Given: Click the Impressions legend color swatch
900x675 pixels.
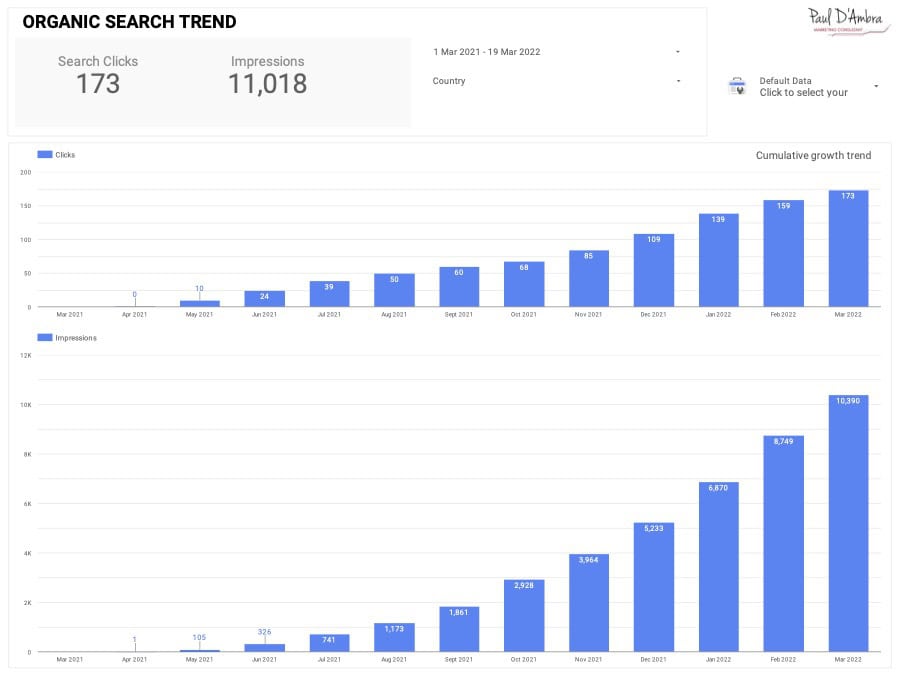Looking at the screenshot, I should [45, 338].
